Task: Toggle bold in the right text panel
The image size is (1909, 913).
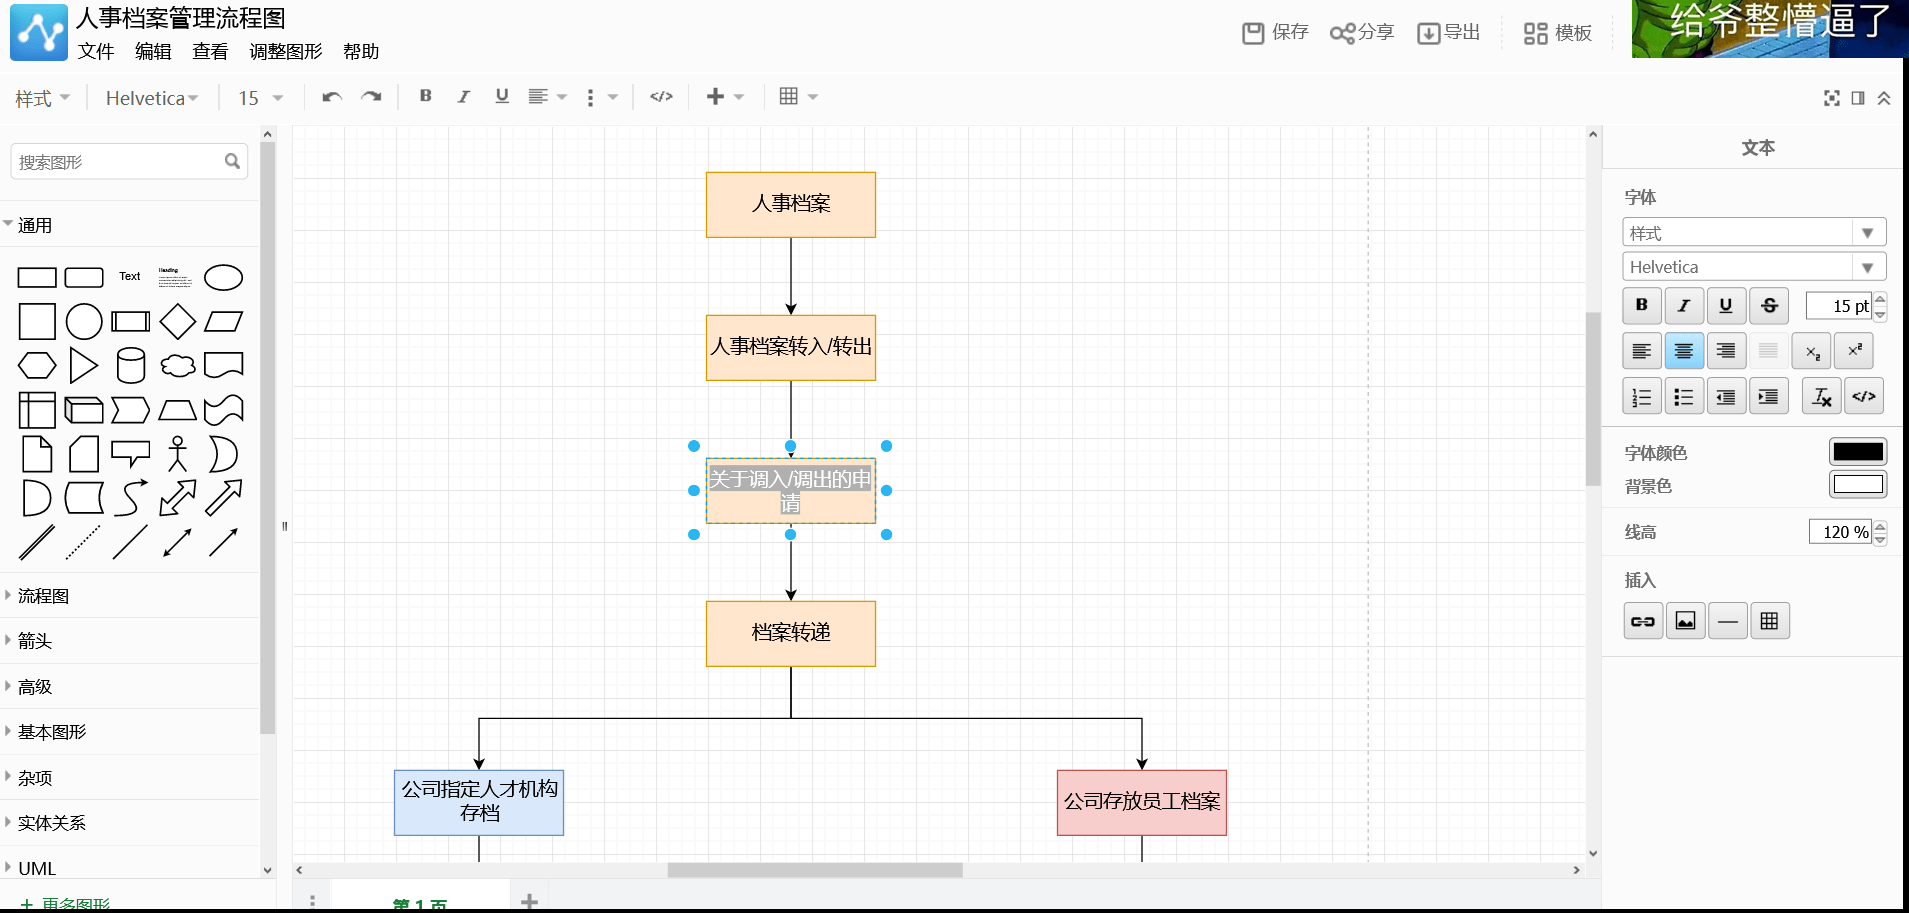Action: coord(1641,306)
